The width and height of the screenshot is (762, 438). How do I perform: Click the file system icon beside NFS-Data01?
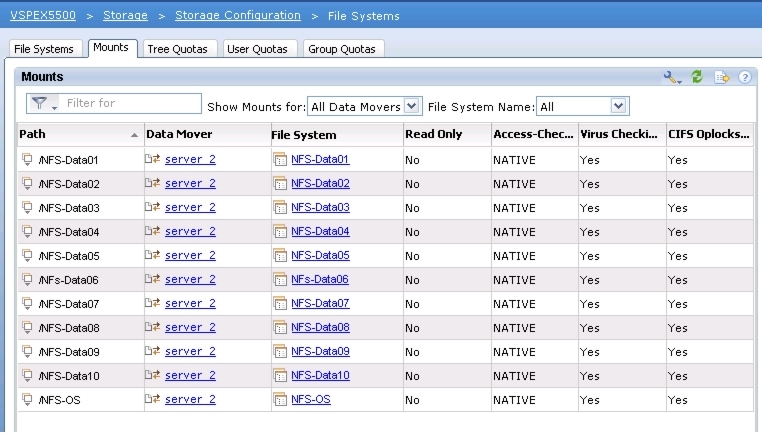pyautogui.click(x=280, y=159)
